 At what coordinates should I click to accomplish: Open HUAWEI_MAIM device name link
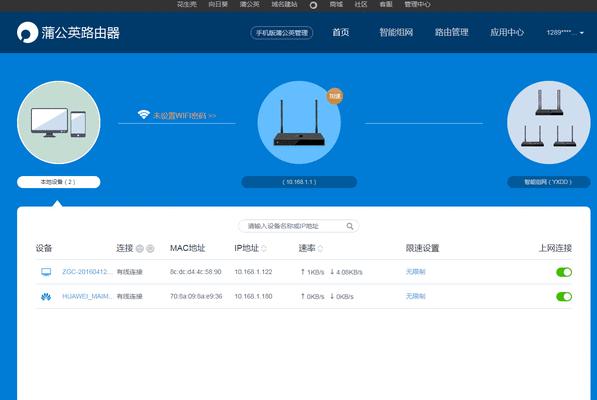(x=87, y=296)
